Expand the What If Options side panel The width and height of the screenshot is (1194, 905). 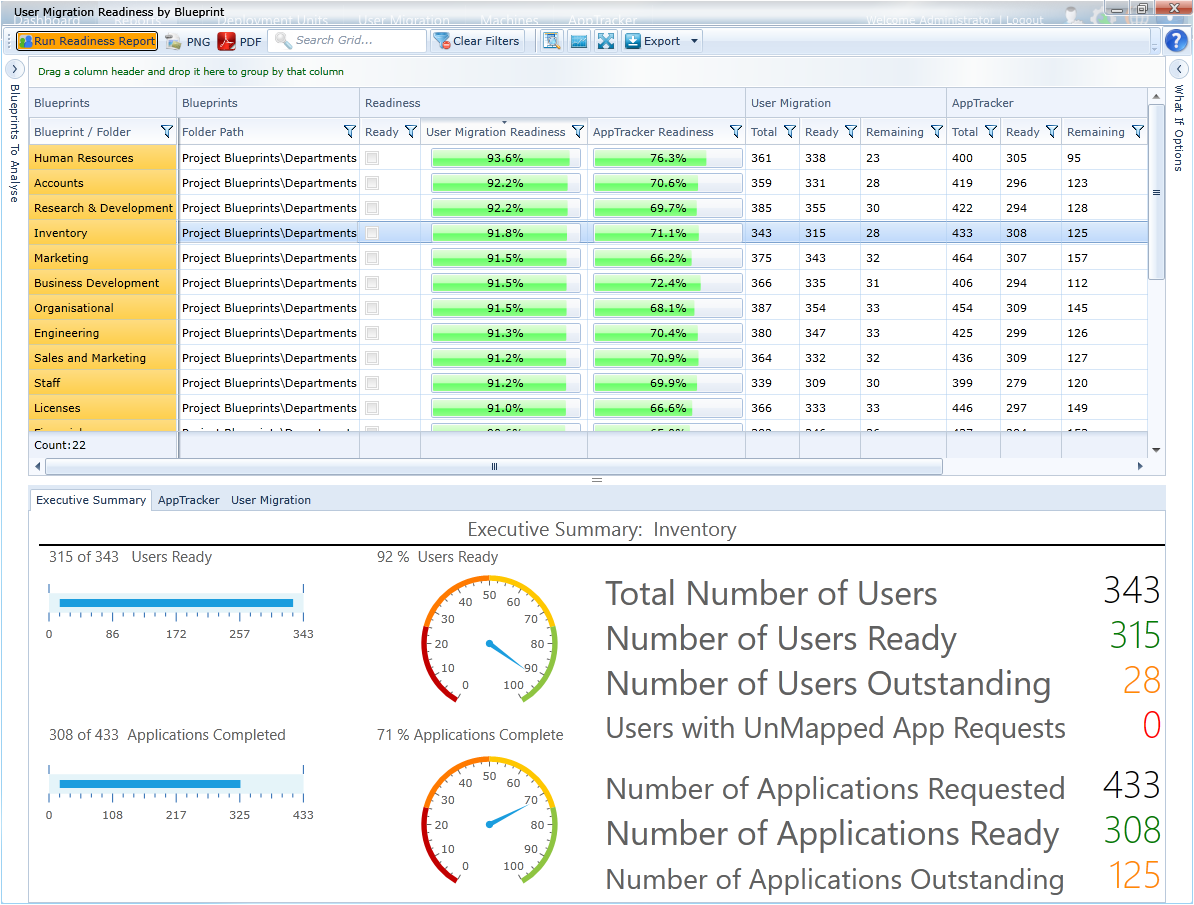pyautogui.click(x=1179, y=69)
